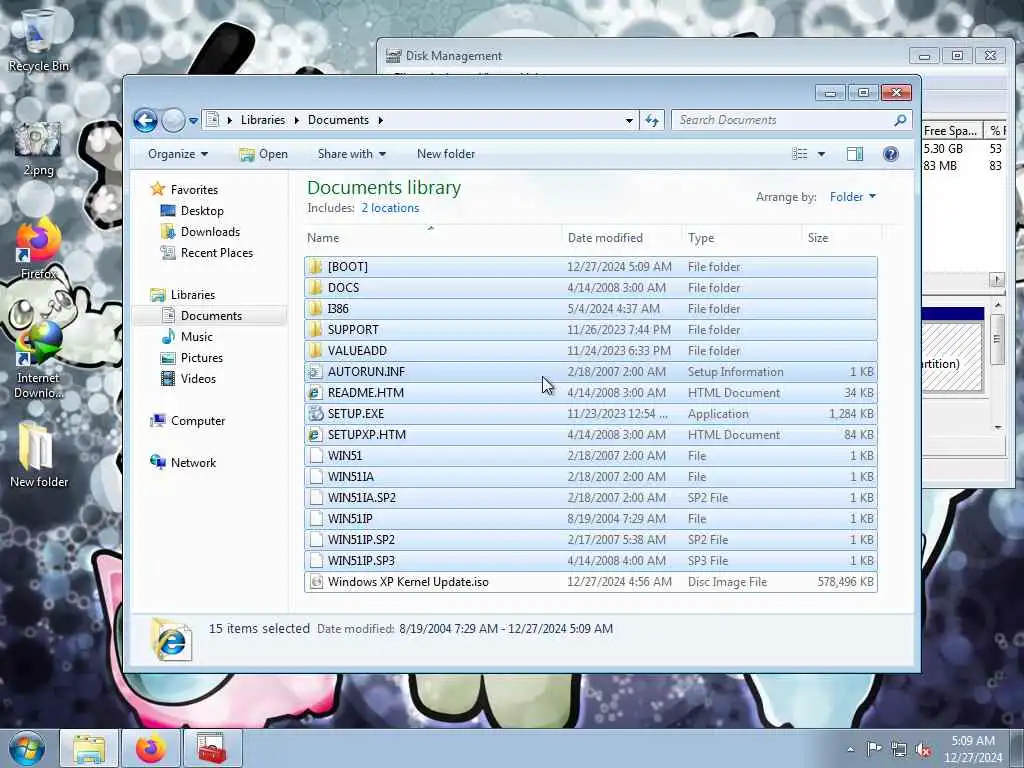Click Documents in the address breadcrumb
The image size is (1024, 768).
click(x=338, y=120)
